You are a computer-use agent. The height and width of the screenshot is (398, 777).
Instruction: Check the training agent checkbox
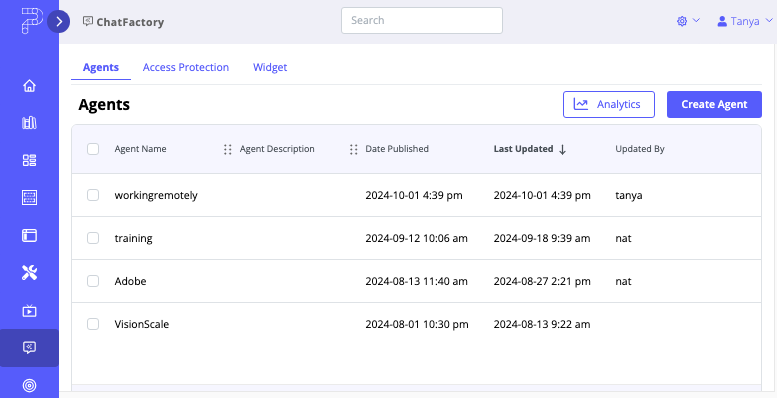click(x=93, y=238)
